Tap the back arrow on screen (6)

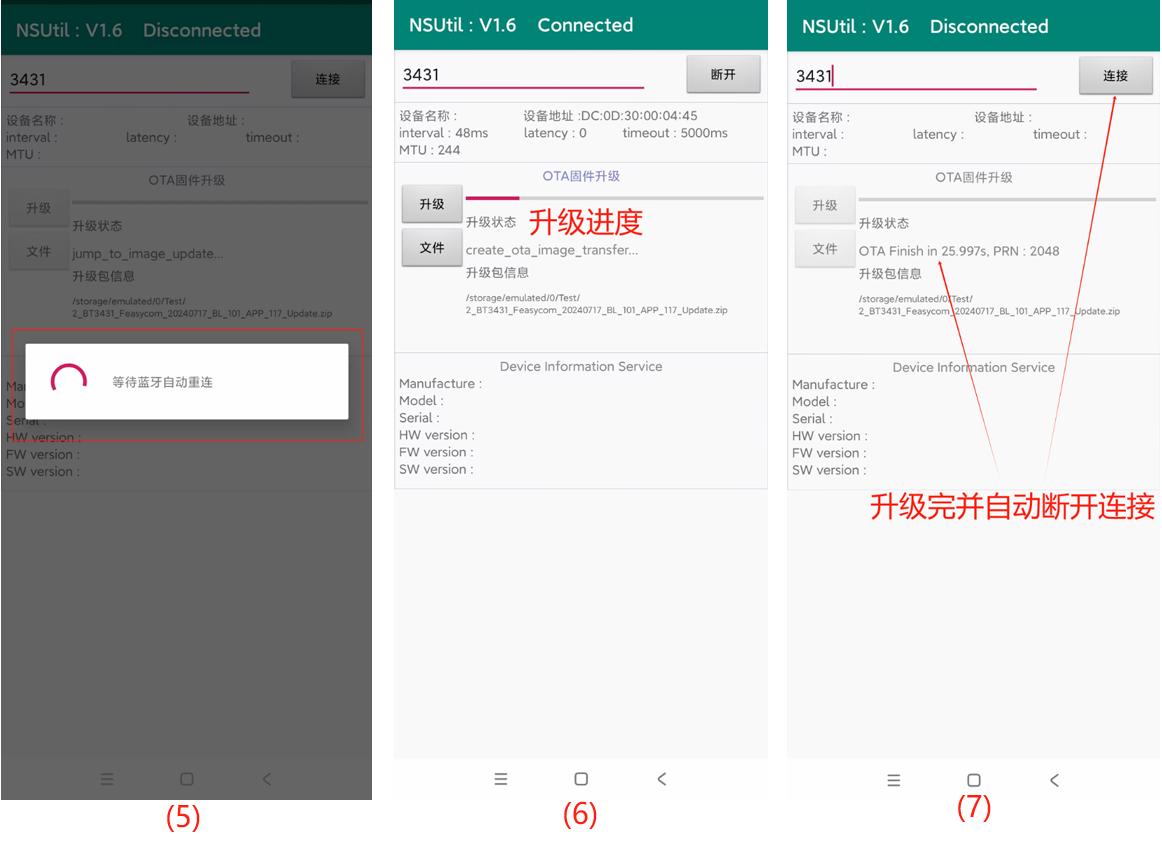click(x=661, y=779)
